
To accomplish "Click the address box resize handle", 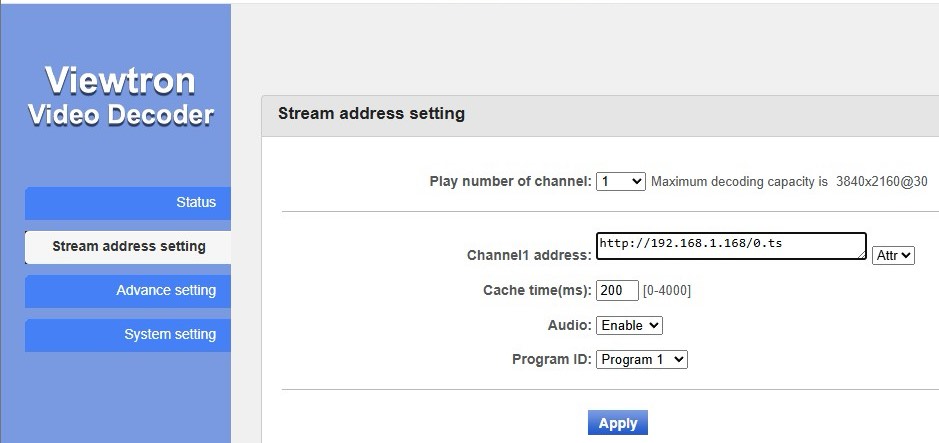I will coord(861,255).
